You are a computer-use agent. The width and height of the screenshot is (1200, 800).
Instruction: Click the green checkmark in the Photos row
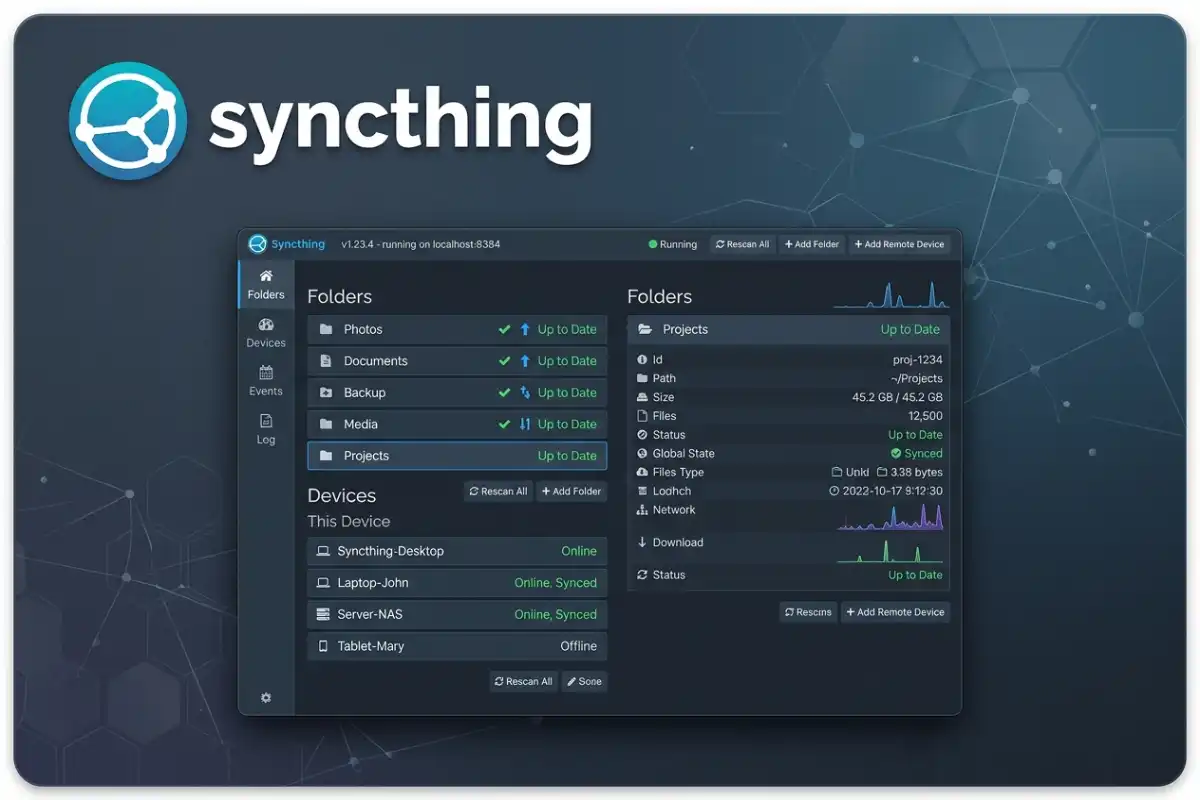click(x=505, y=329)
